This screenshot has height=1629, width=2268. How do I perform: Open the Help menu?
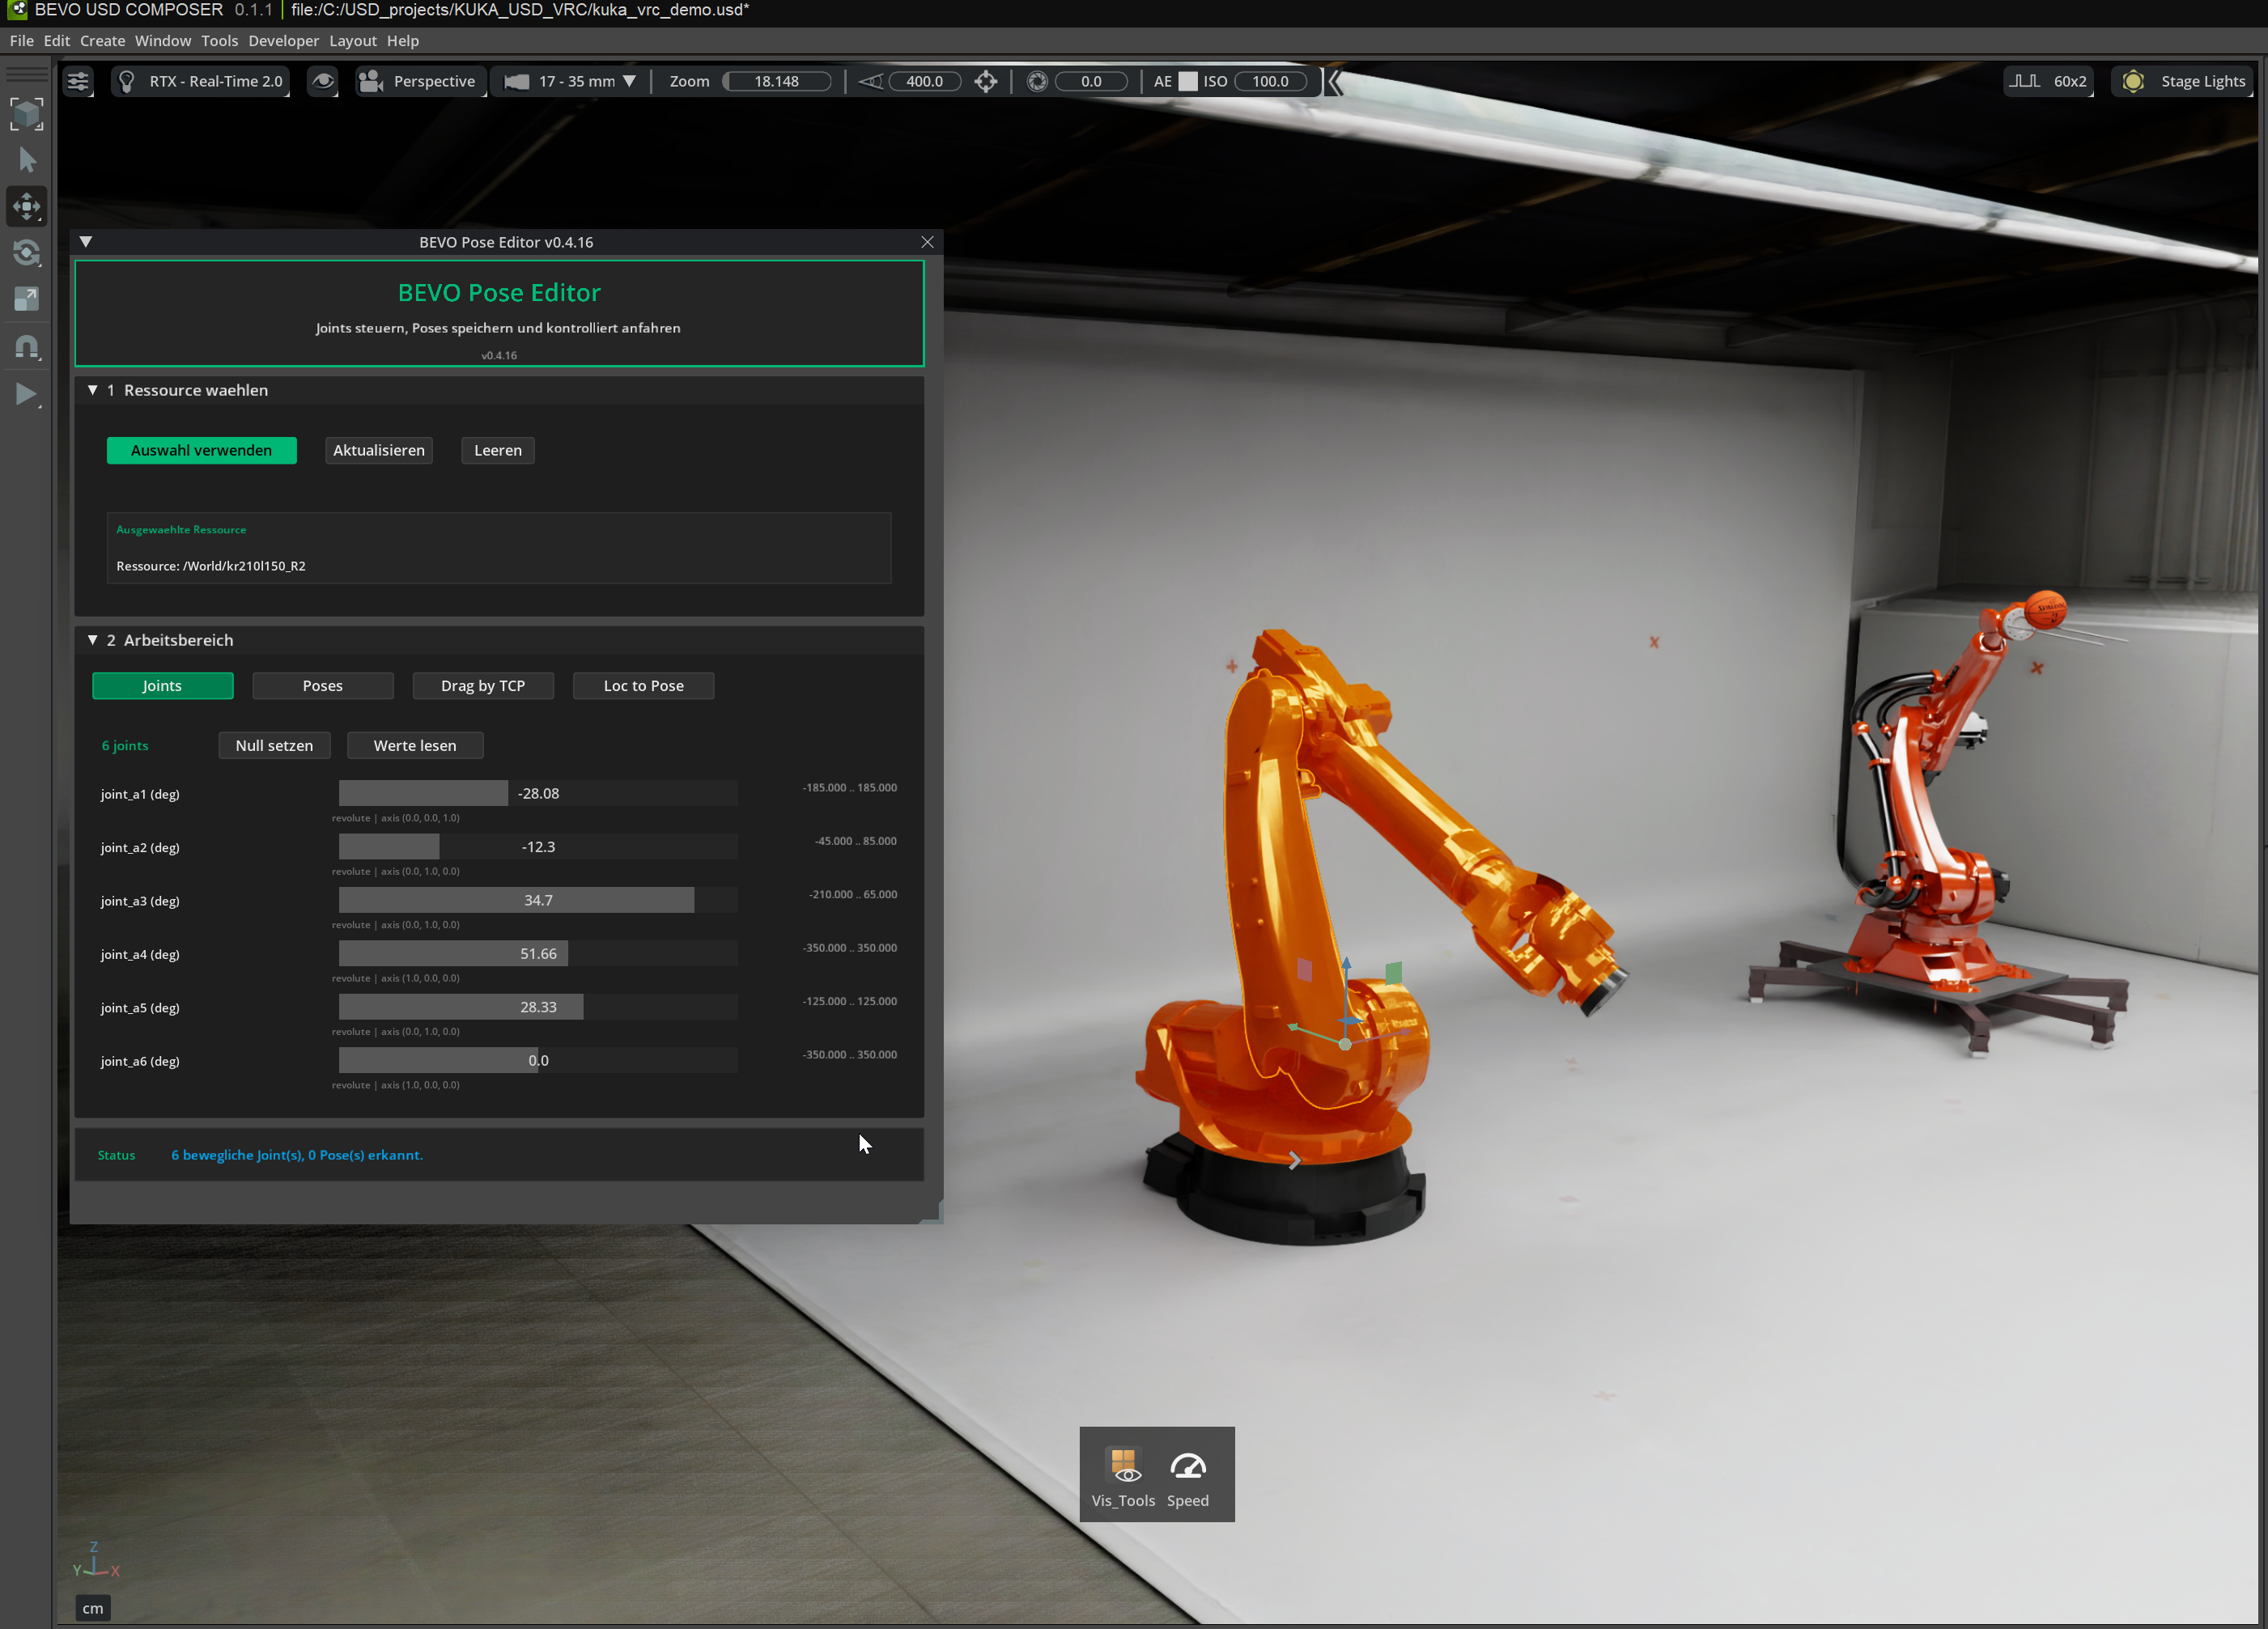(403, 41)
